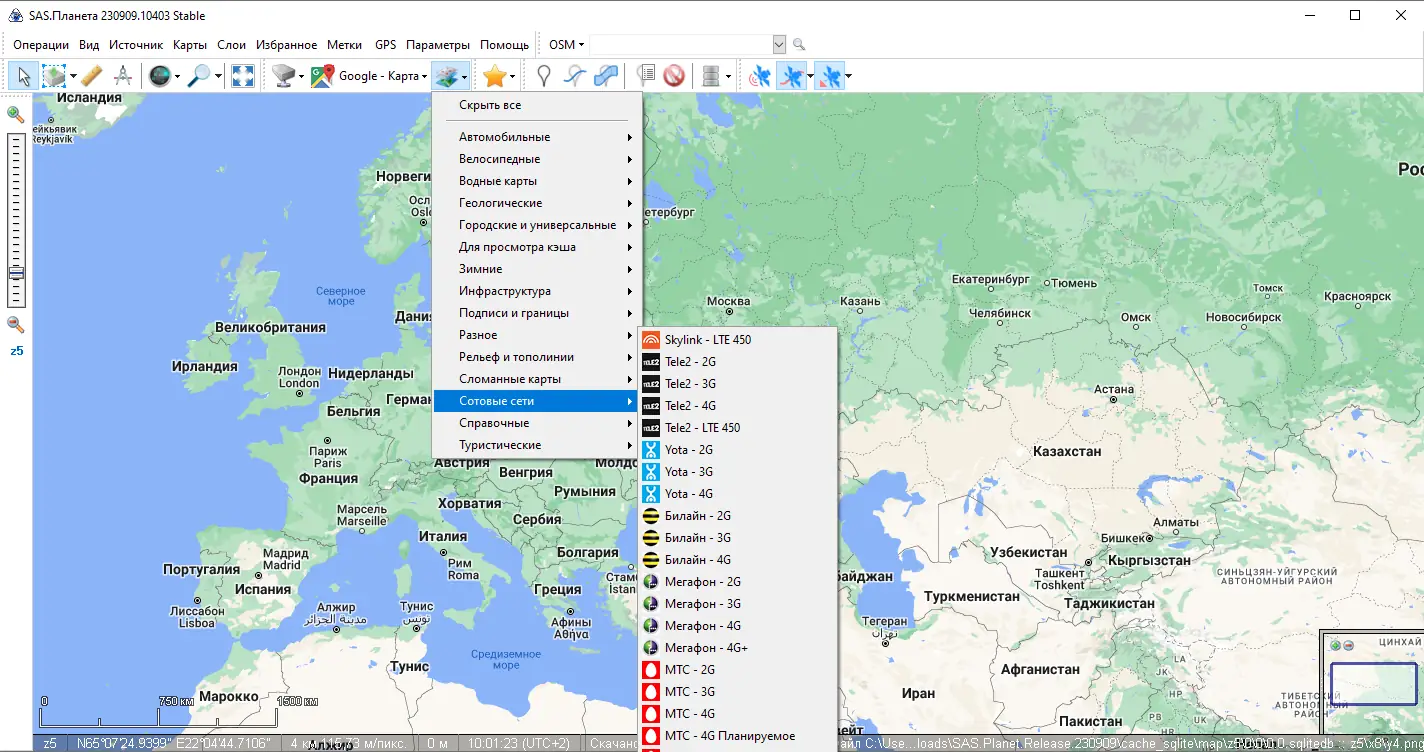Viewport: 1424px width, 752px height.
Task: Click the OSM search input field
Action: tap(681, 45)
